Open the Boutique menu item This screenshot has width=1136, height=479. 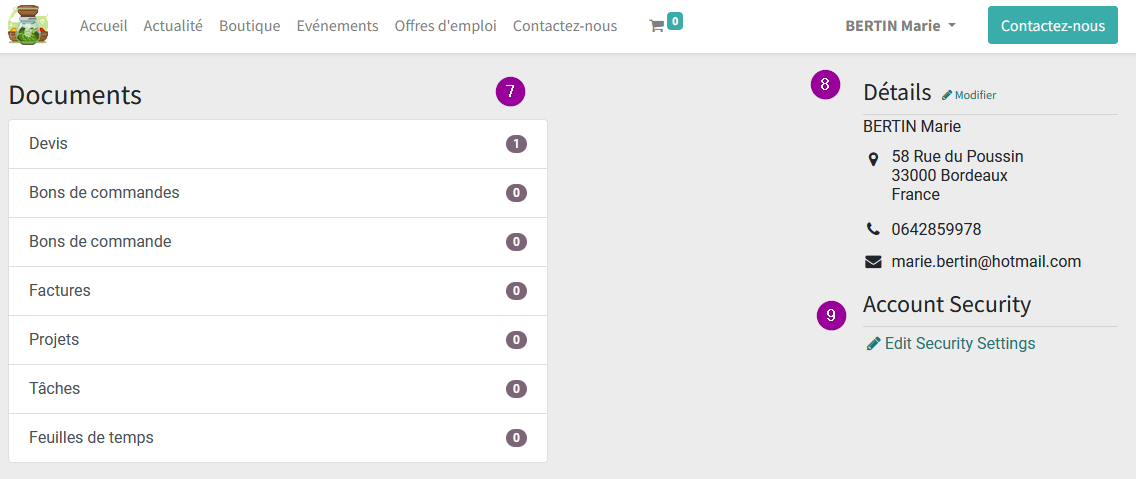(x=250, y=26)
